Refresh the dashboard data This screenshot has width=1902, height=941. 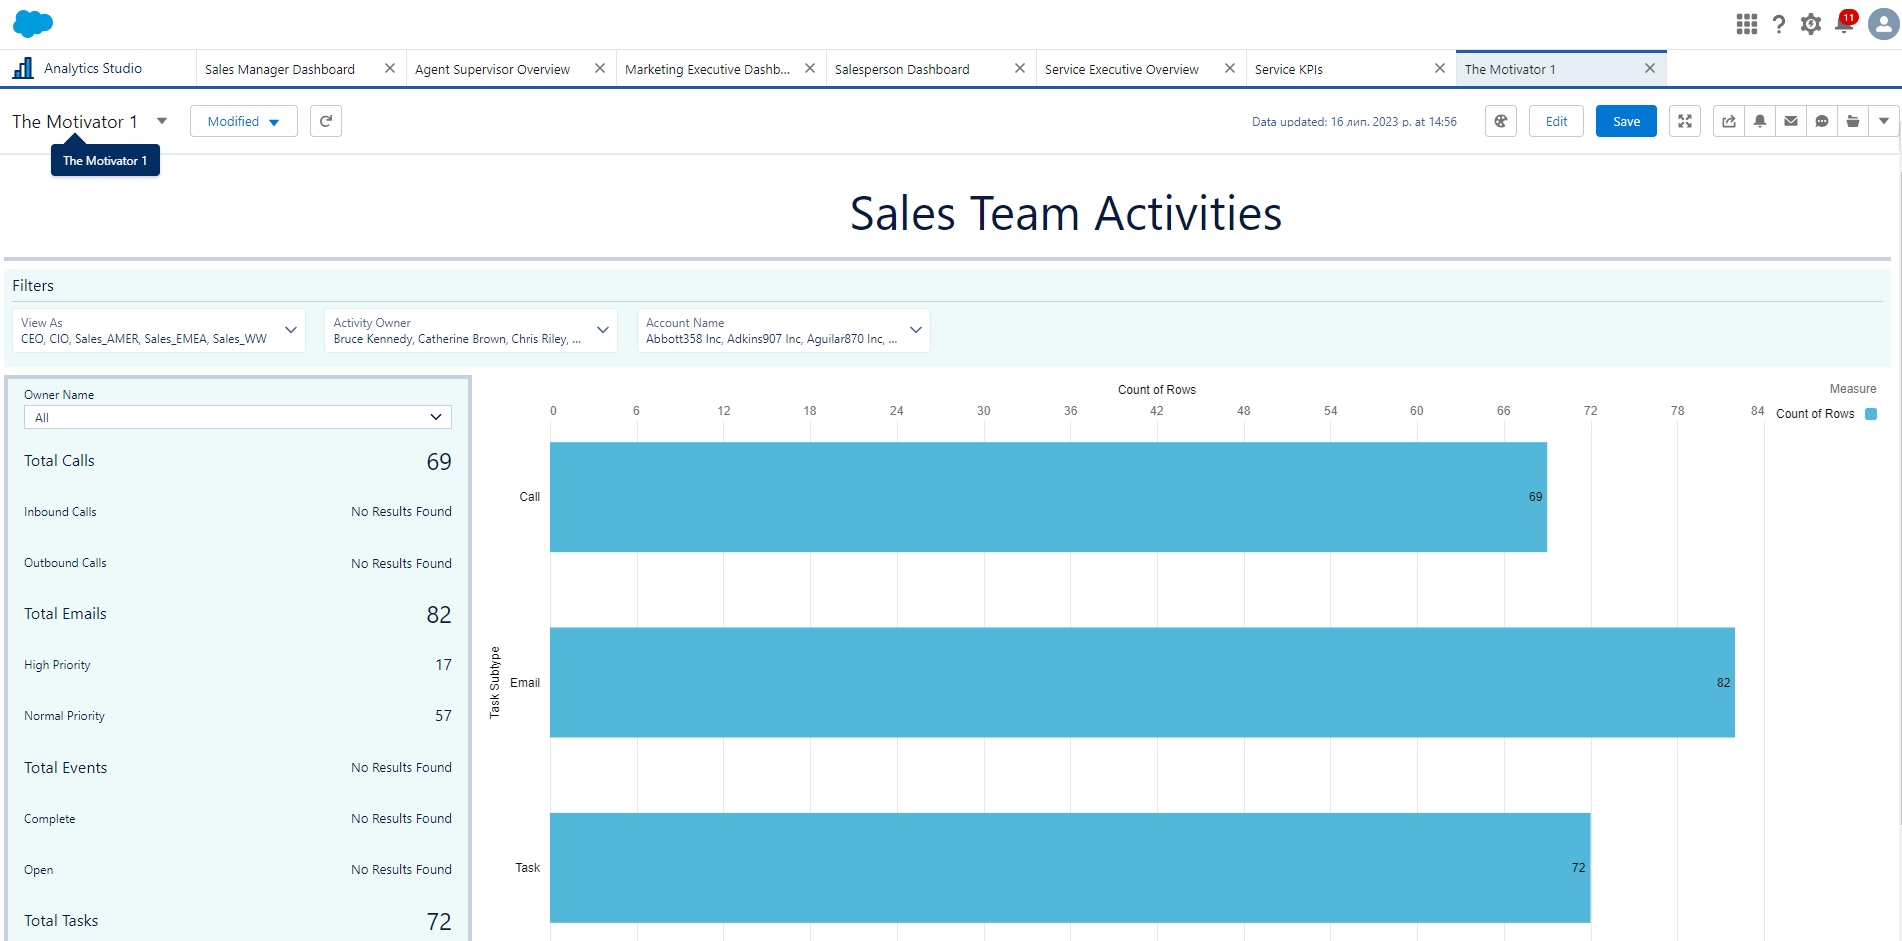click(x=325, y=120)
